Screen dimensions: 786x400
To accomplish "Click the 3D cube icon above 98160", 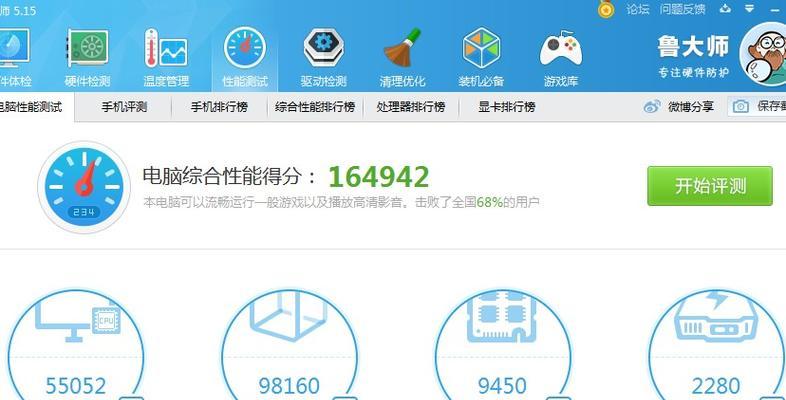I will pos(289,316).
